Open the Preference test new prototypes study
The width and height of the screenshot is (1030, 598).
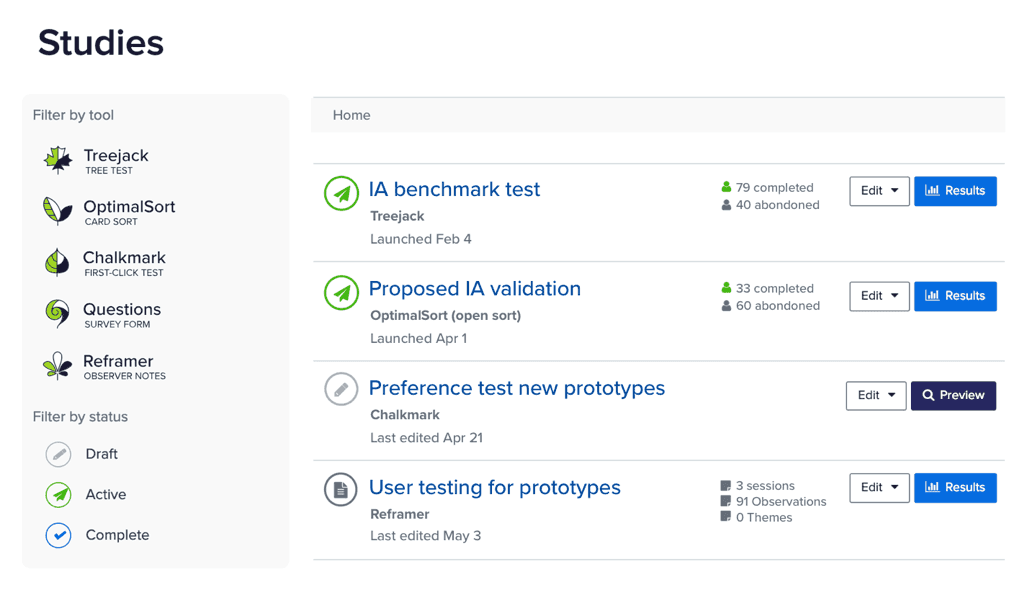[x=517, y=388]
